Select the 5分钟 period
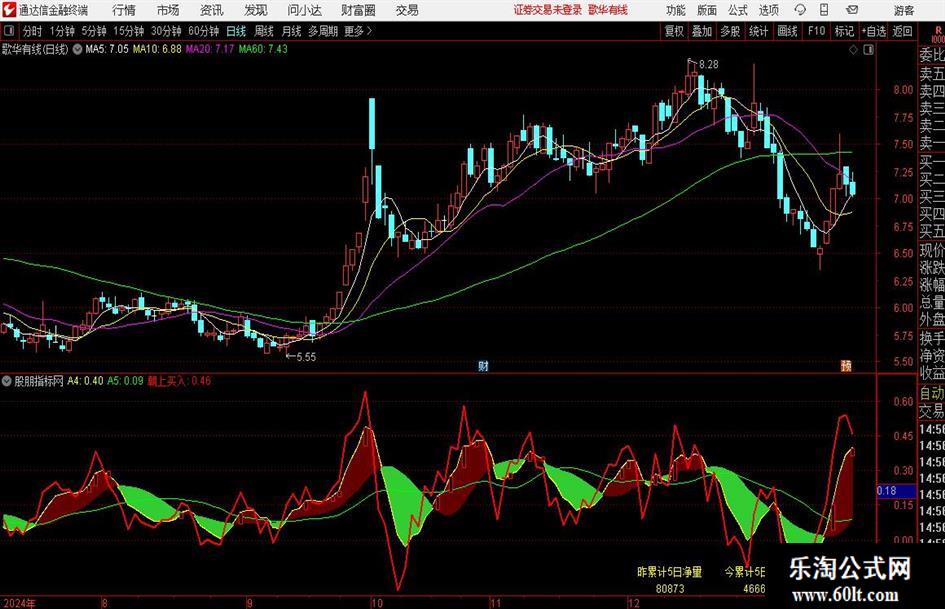Screen dimensions: 945x609 coord(94,31)
